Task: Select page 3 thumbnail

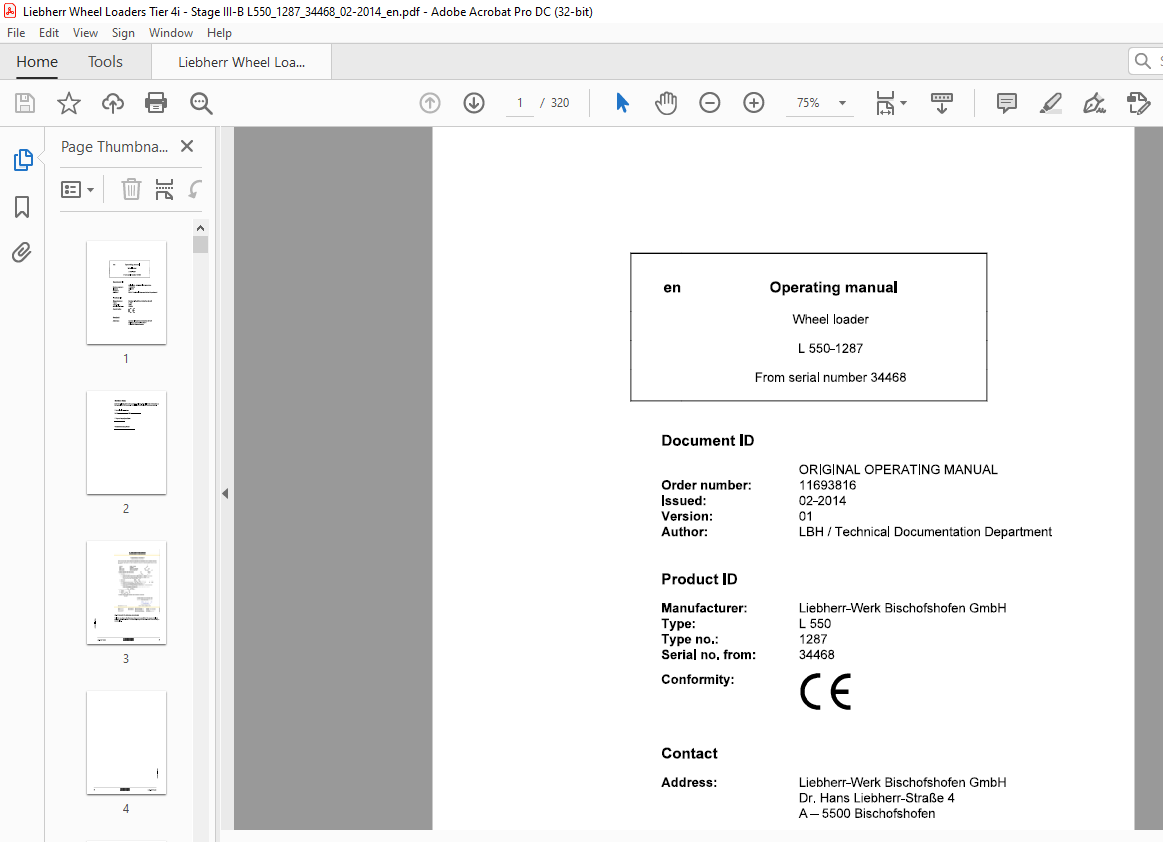Action: click(126, 592)
